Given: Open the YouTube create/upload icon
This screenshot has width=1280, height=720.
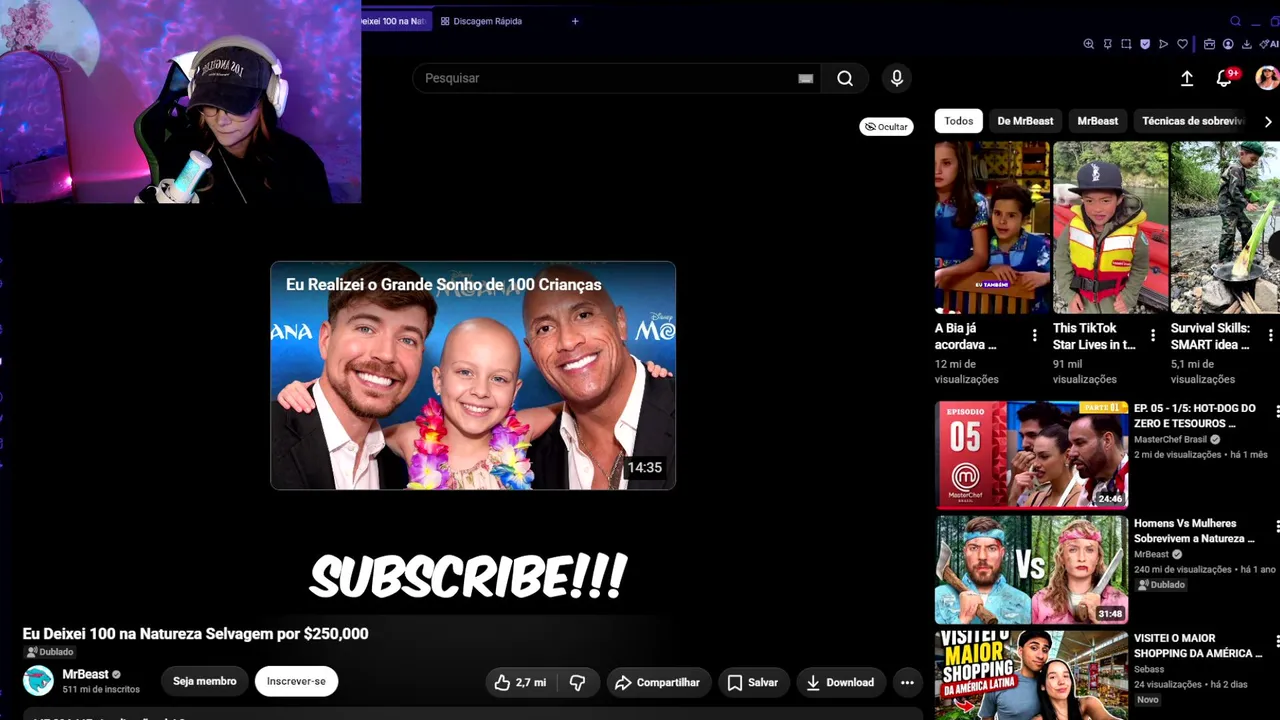Looking at the screenshot, I should coord(1187,78).
